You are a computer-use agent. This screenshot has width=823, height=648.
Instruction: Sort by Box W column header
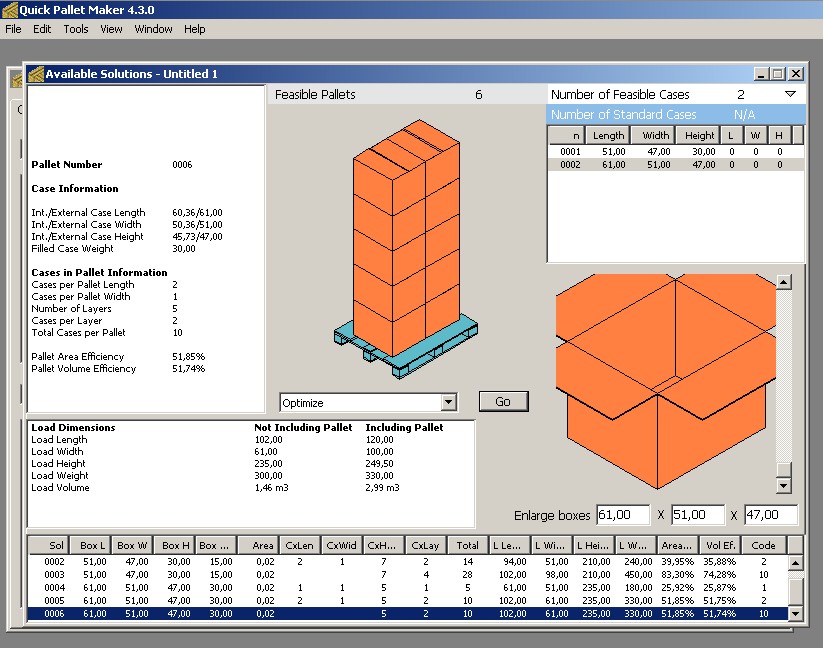(x=132, y=545)
